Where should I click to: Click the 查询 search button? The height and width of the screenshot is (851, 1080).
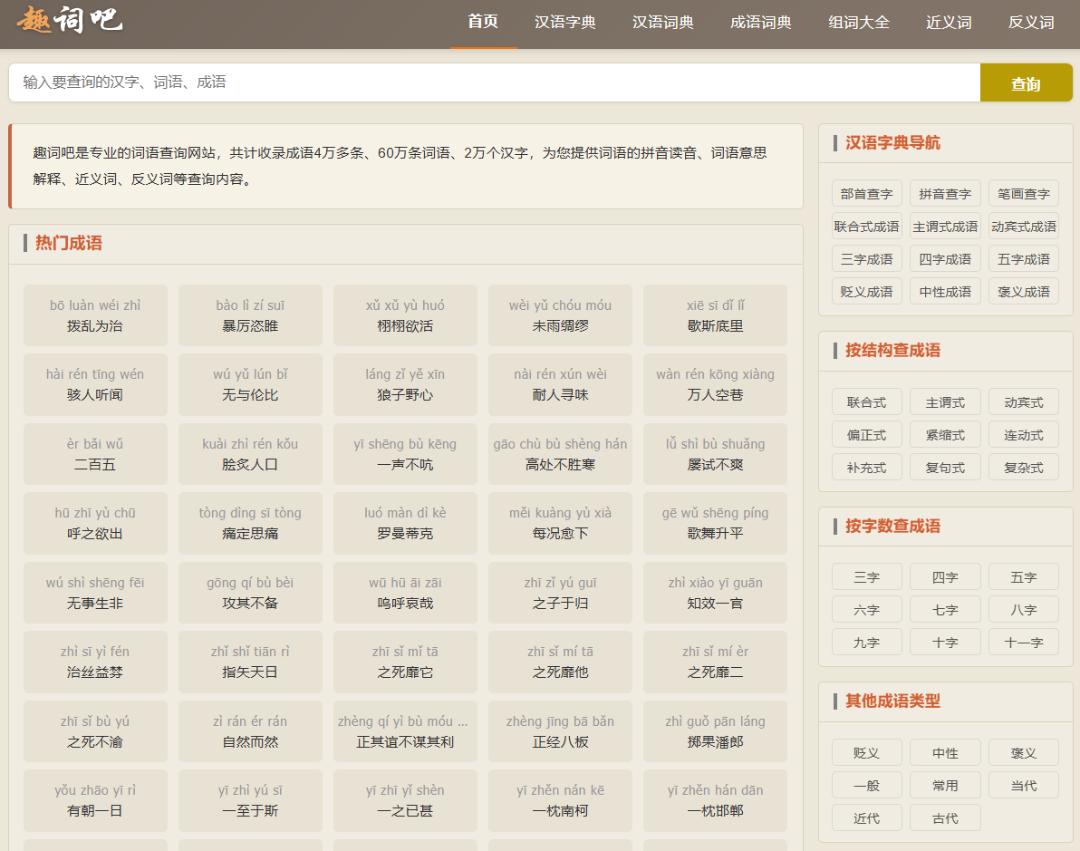(x=1026, y=83)
